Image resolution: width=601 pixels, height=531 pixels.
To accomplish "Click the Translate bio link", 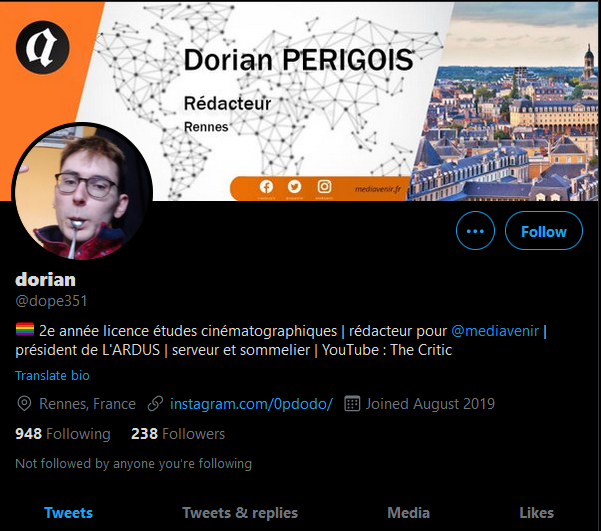I will [x=52, y=375].
